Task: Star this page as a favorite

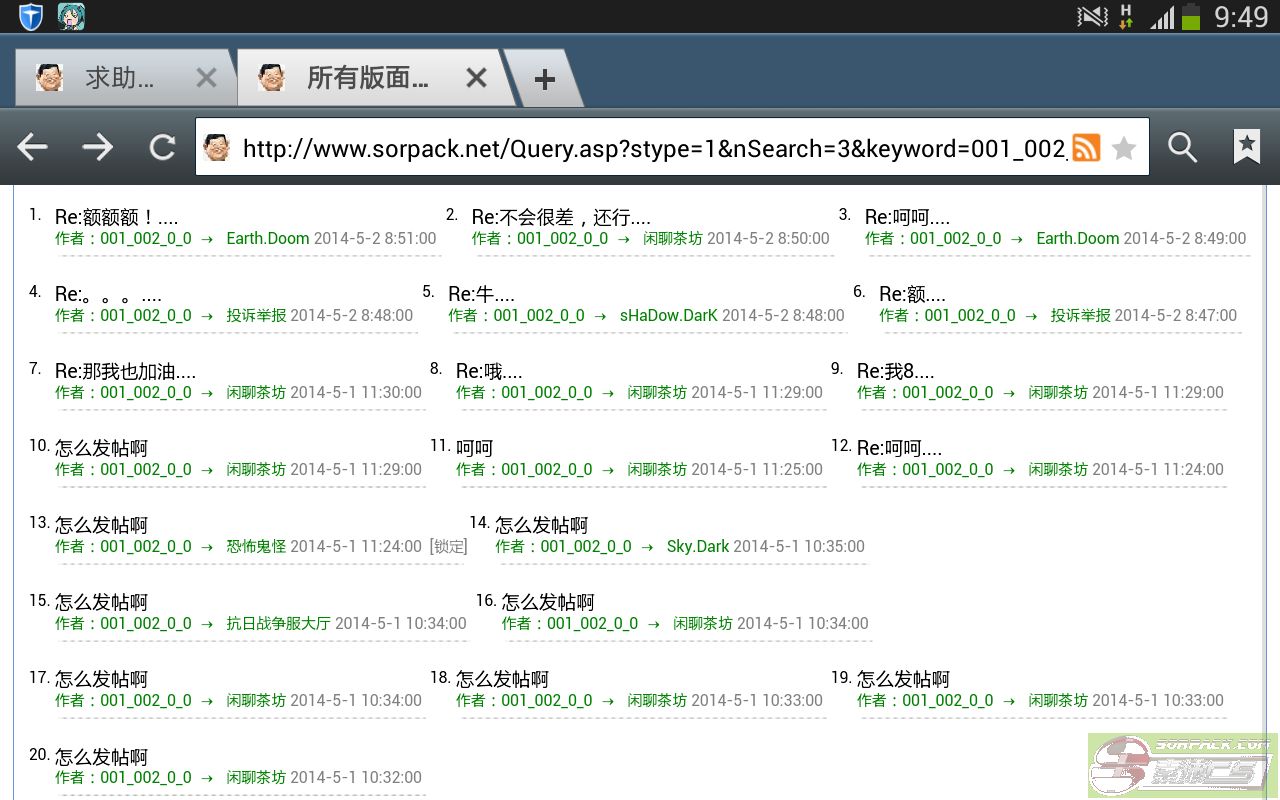Action: tap(1124, 148)
